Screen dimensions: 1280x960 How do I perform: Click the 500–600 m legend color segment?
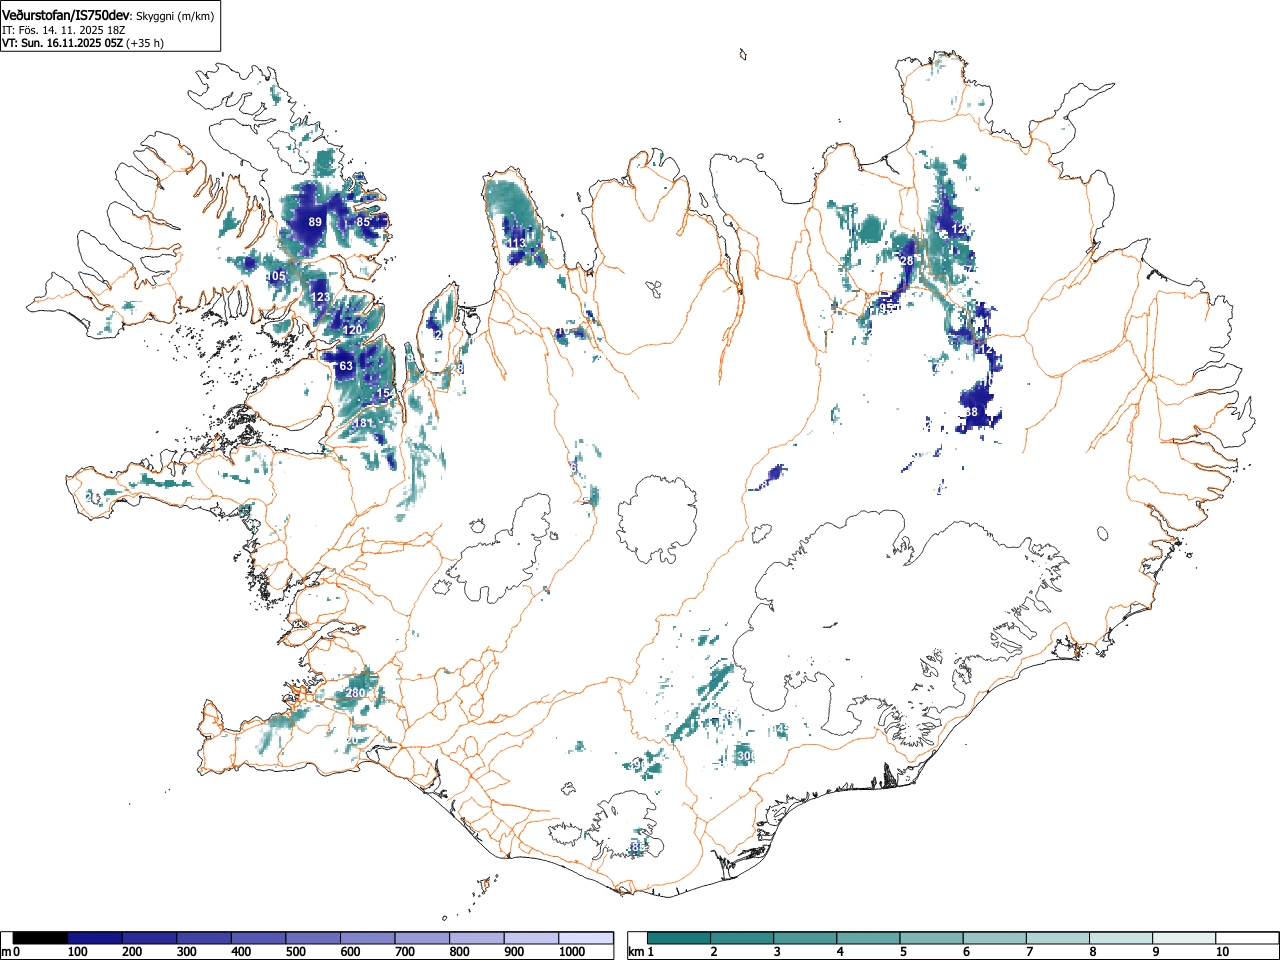tap(313, 938)
